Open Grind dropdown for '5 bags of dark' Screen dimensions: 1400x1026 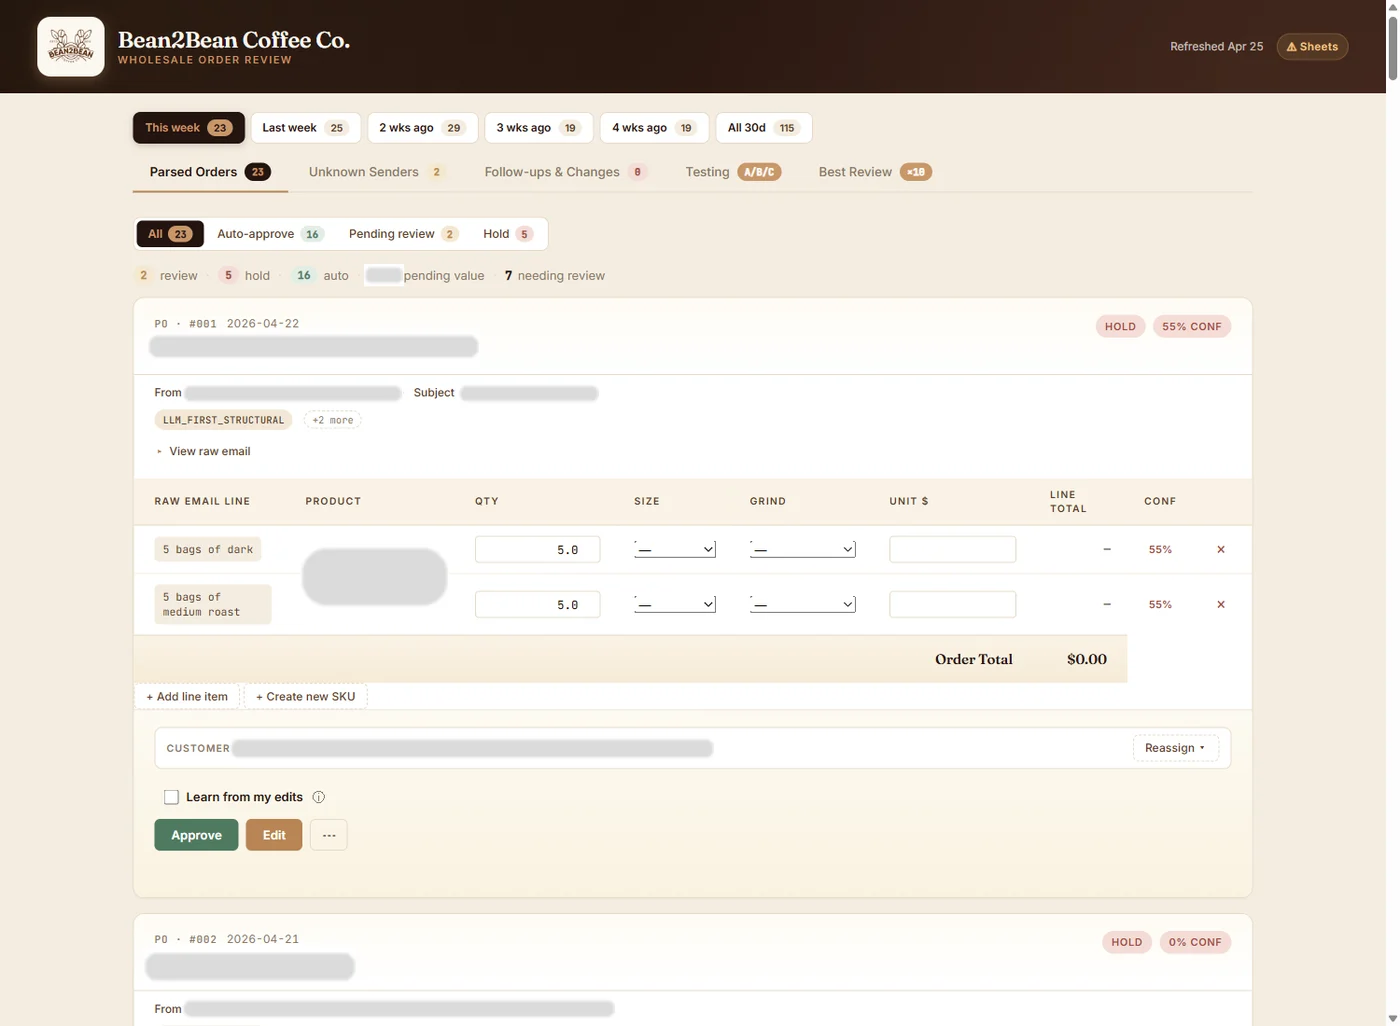pyautogui.click(x=803, y=549)
